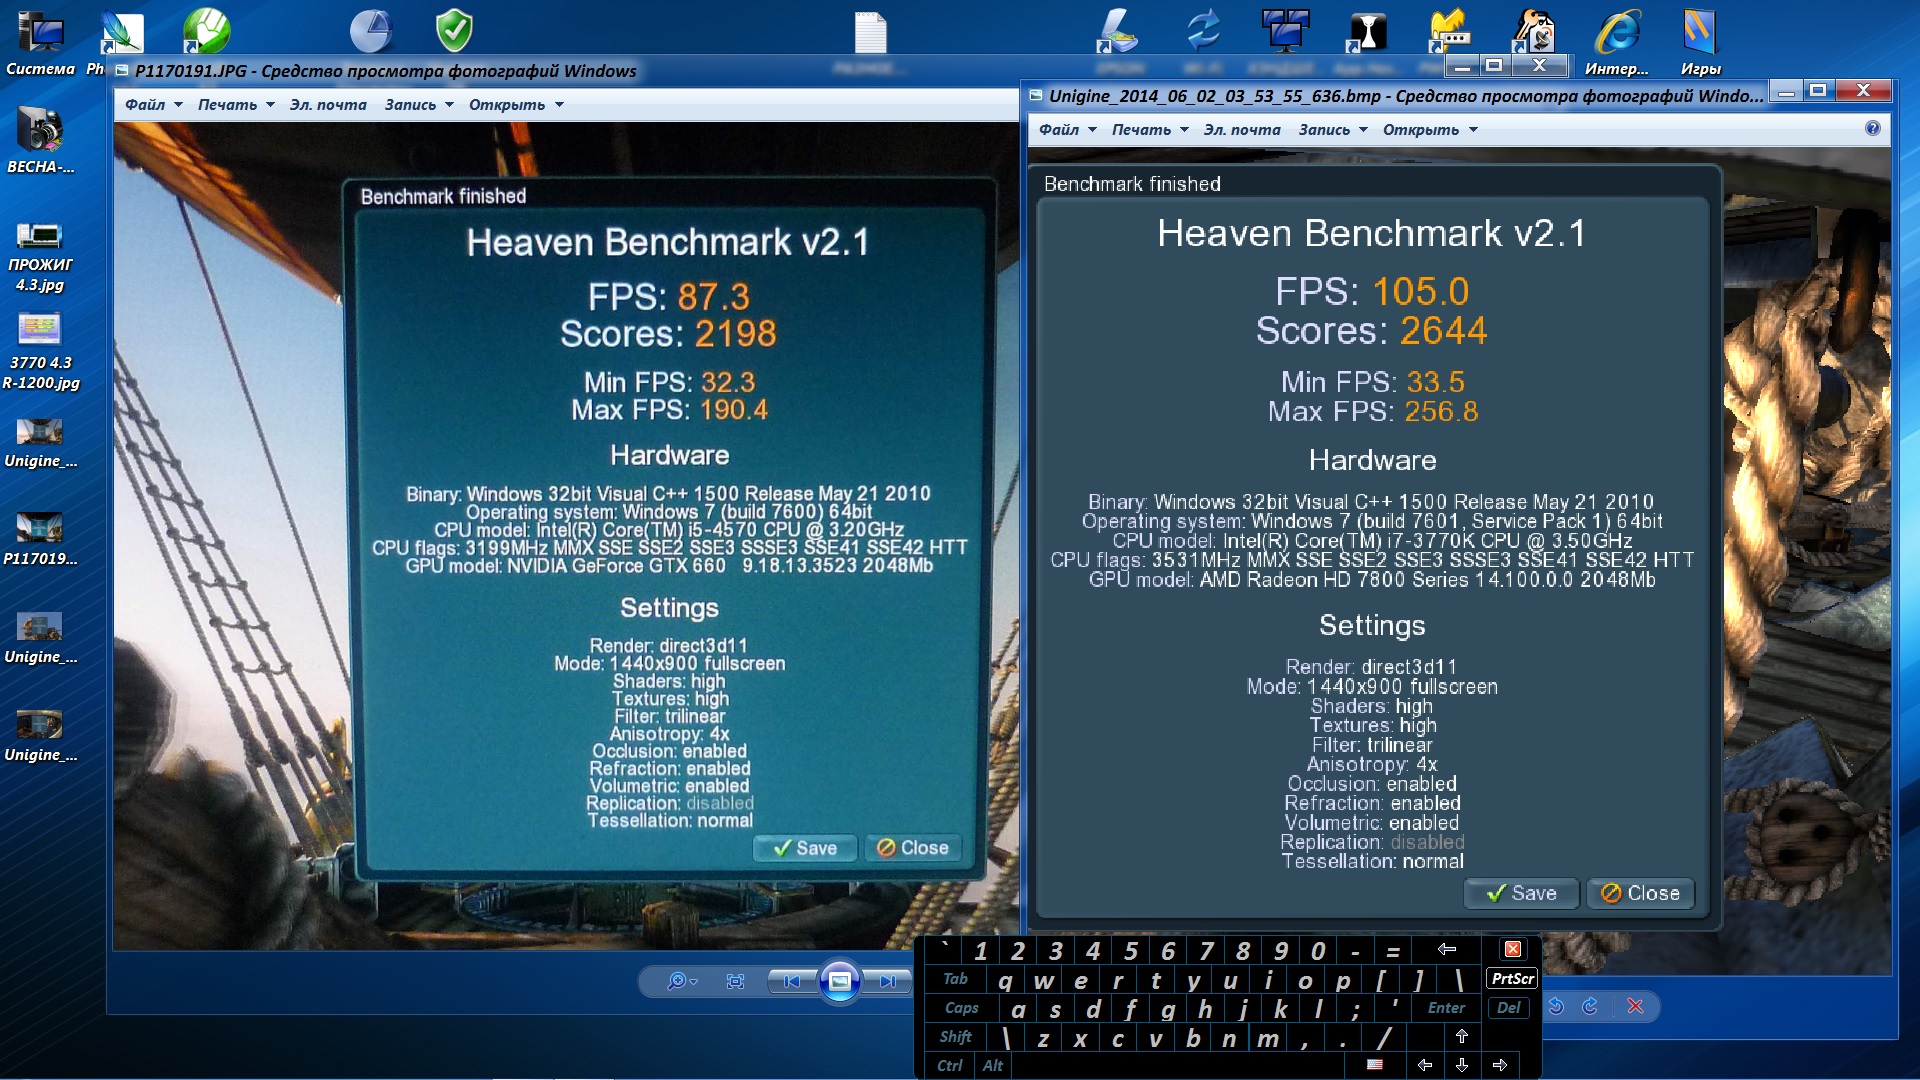Expand Запись dropdown in the Unigine window
Image resolution: width=1920 pixels, height=1080 pixels.
[x=1333, y=129]
